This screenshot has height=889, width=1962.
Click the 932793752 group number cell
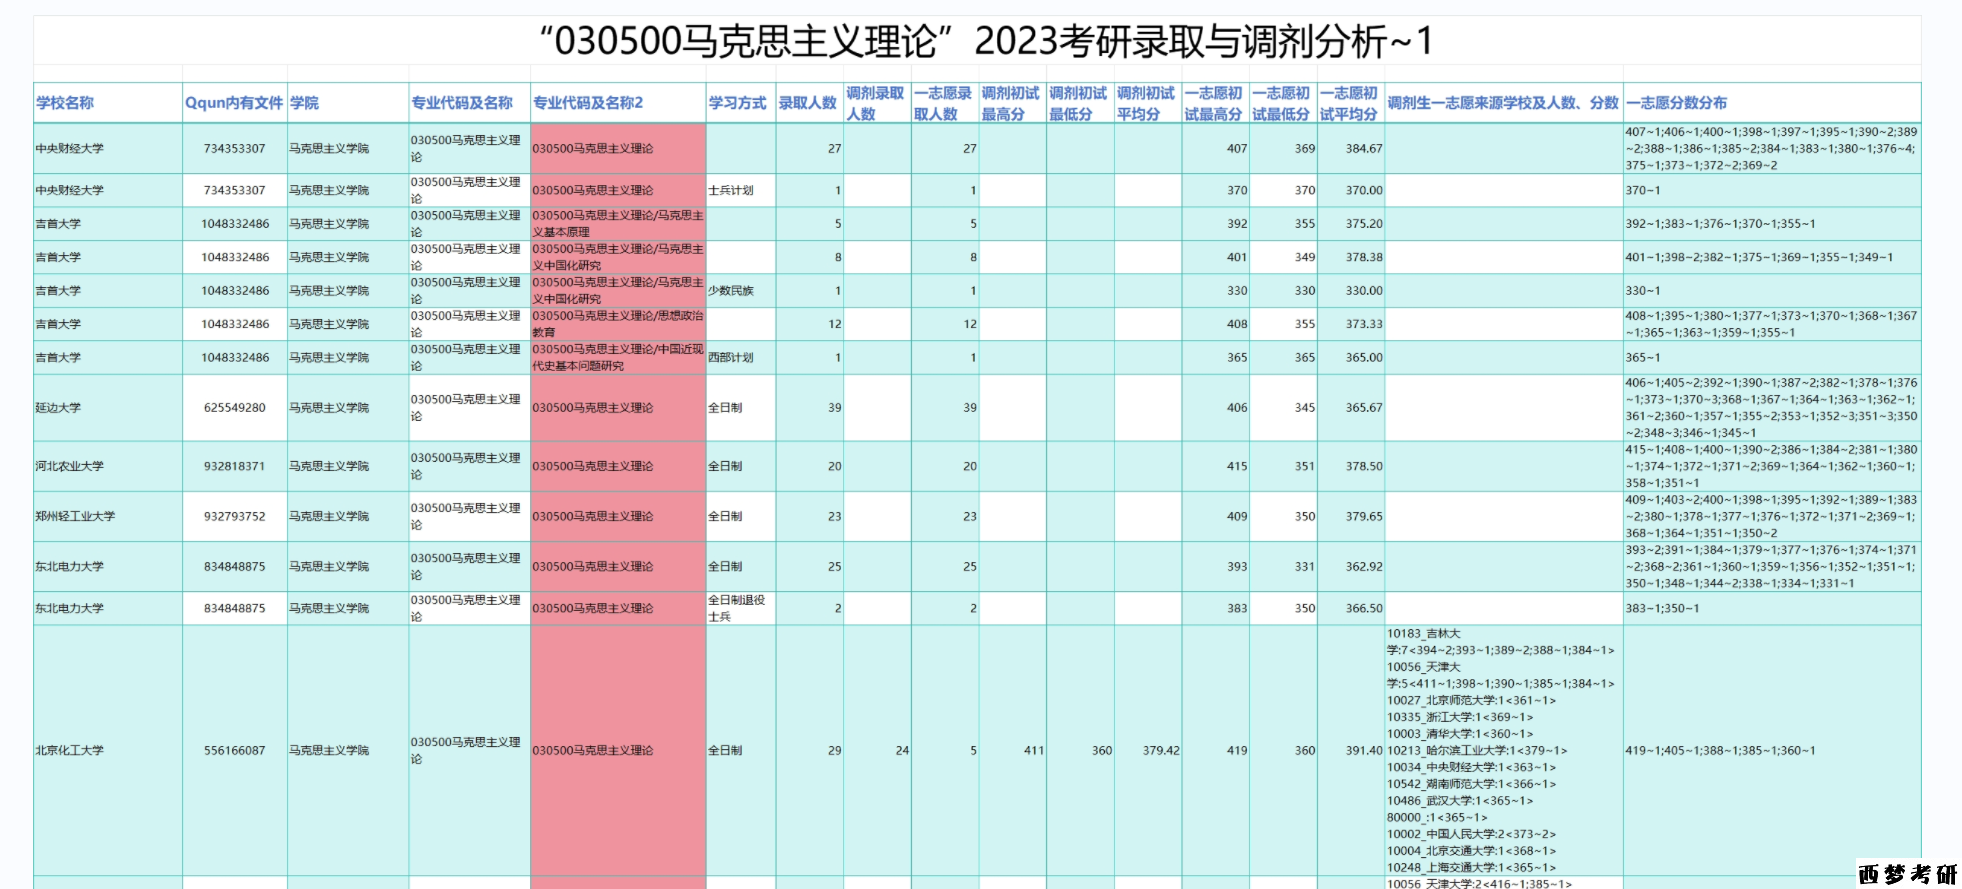(235, 516)
